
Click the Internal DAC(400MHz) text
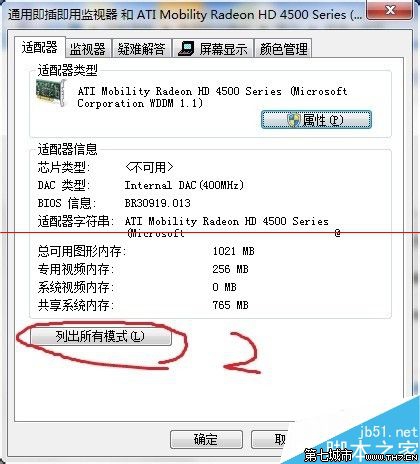pyautogui.click(x=184, y=185)
